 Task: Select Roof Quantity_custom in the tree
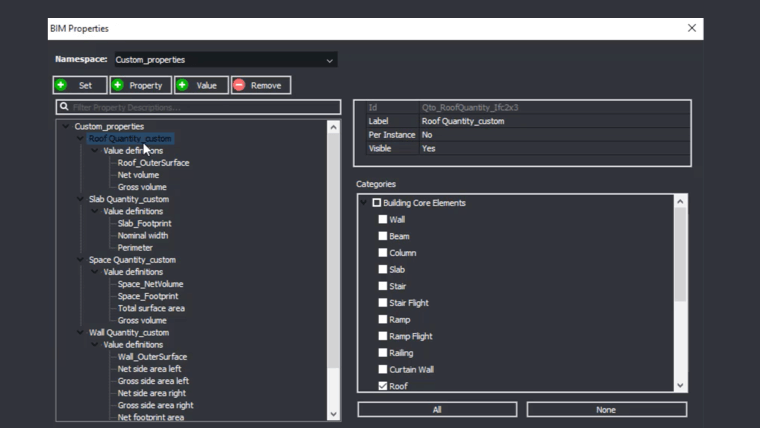pyautogui.click(x=130, y=139)
